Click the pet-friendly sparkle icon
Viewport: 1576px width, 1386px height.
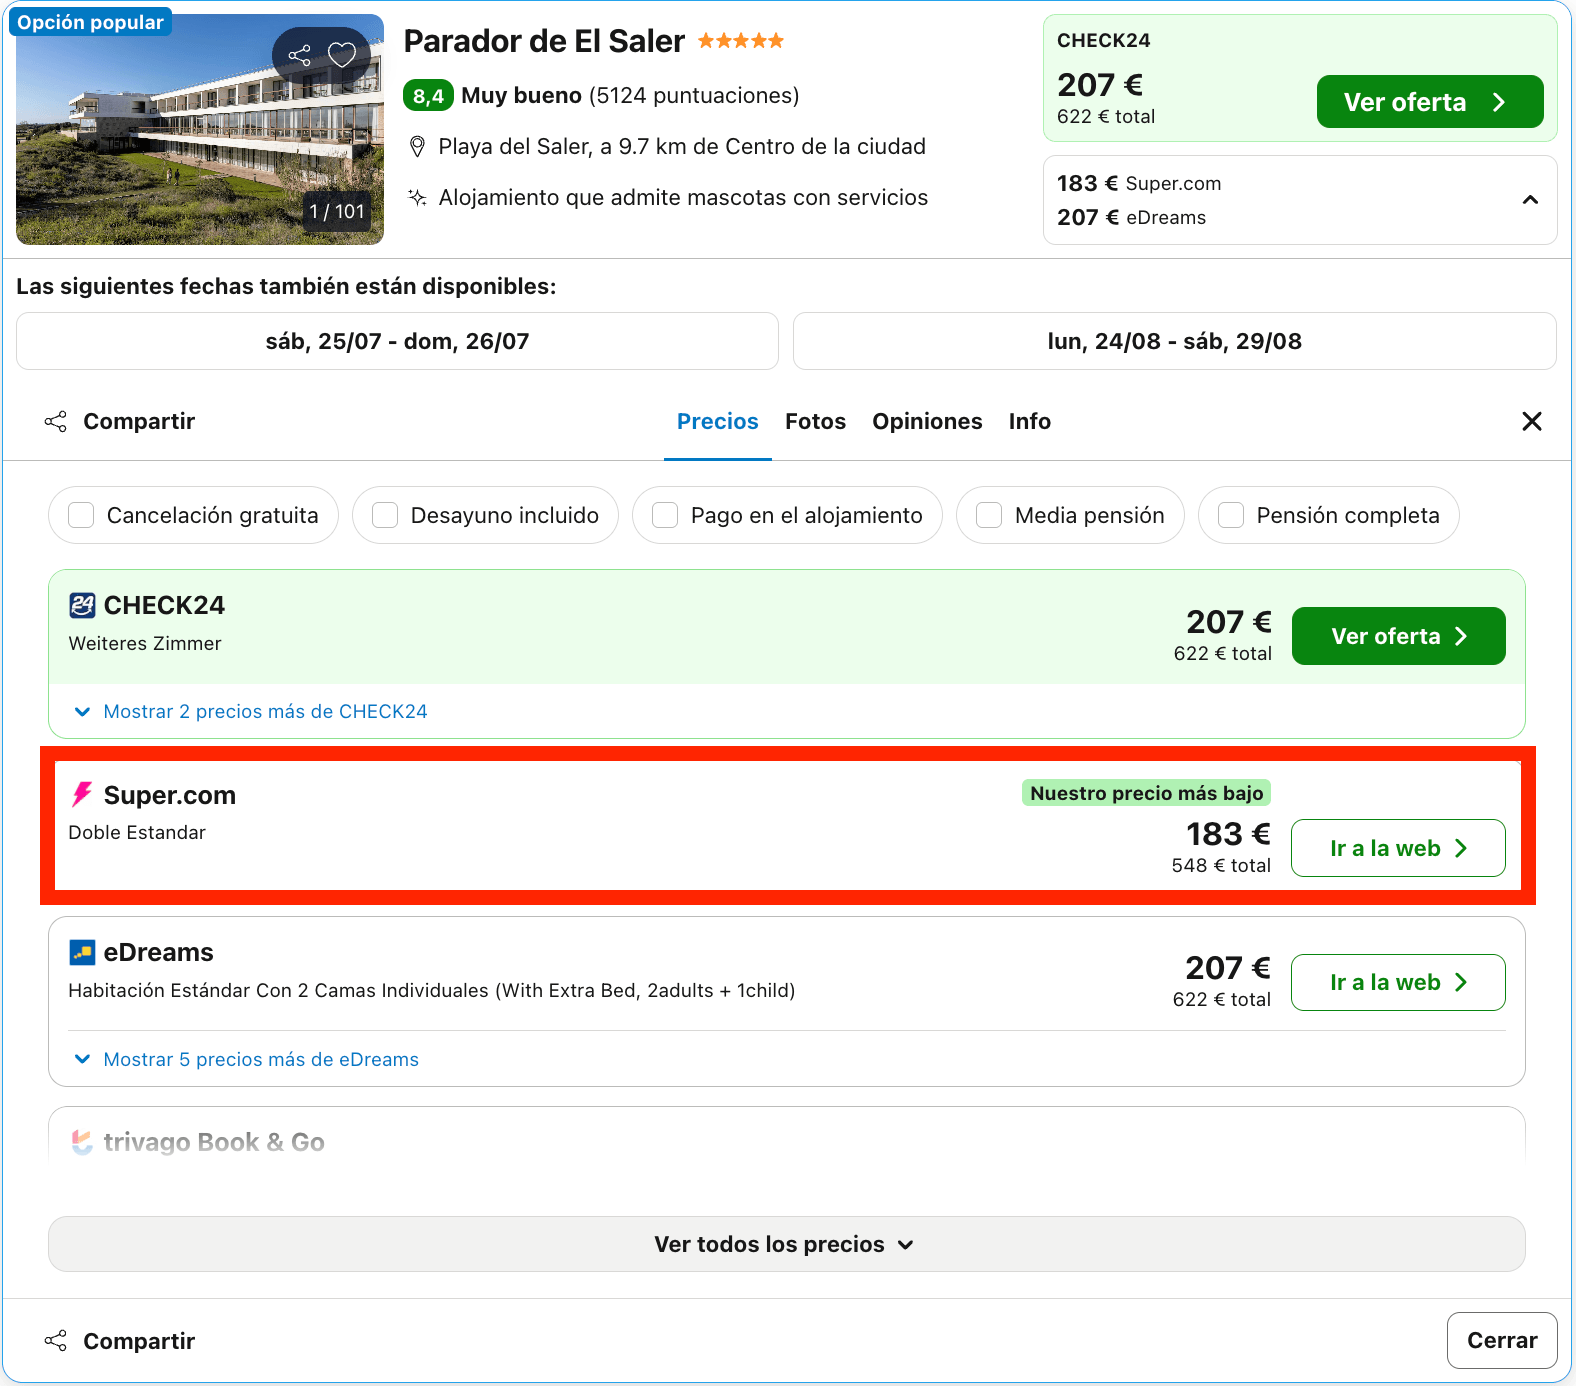[418, 197]
